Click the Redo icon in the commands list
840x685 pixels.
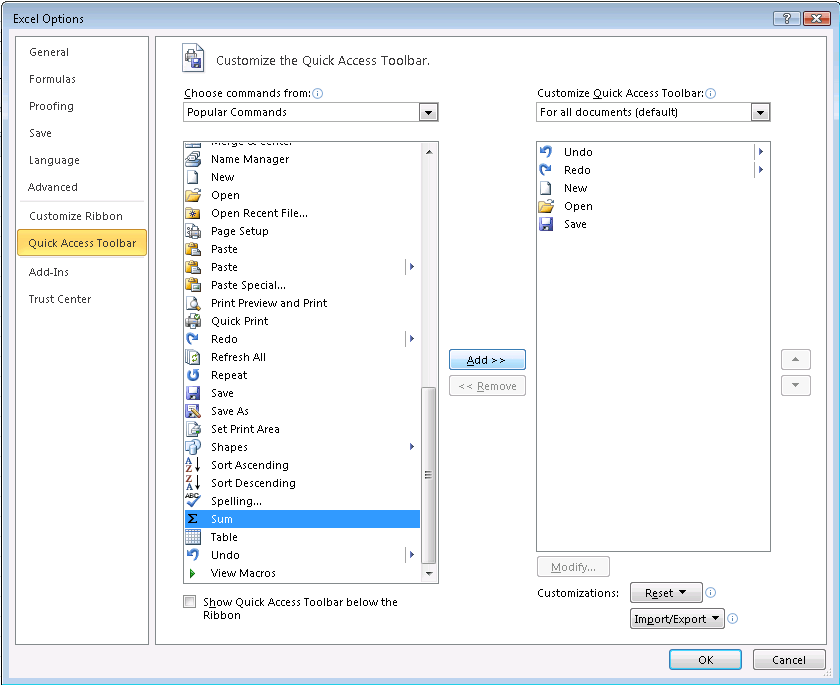[x=193, y=339]
